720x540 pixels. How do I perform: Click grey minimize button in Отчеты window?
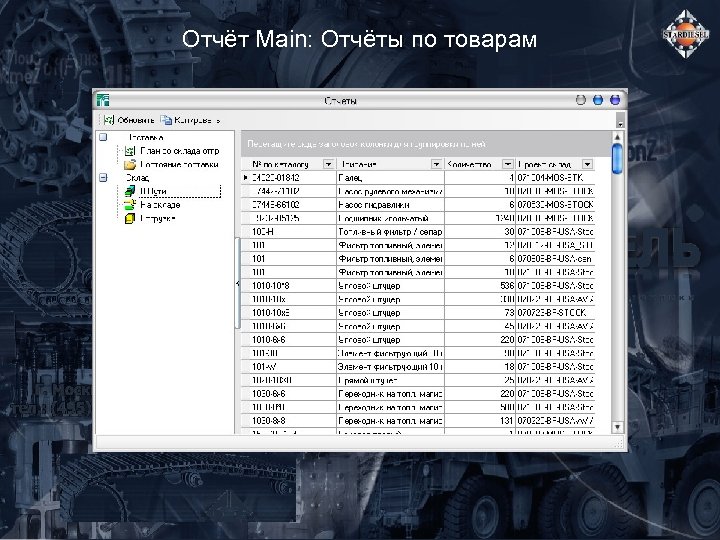tap(581, 100)
